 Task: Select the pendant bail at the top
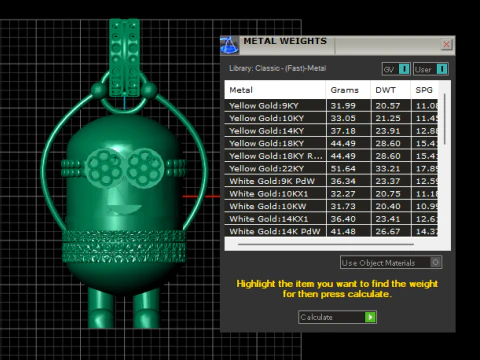(124, 57)
